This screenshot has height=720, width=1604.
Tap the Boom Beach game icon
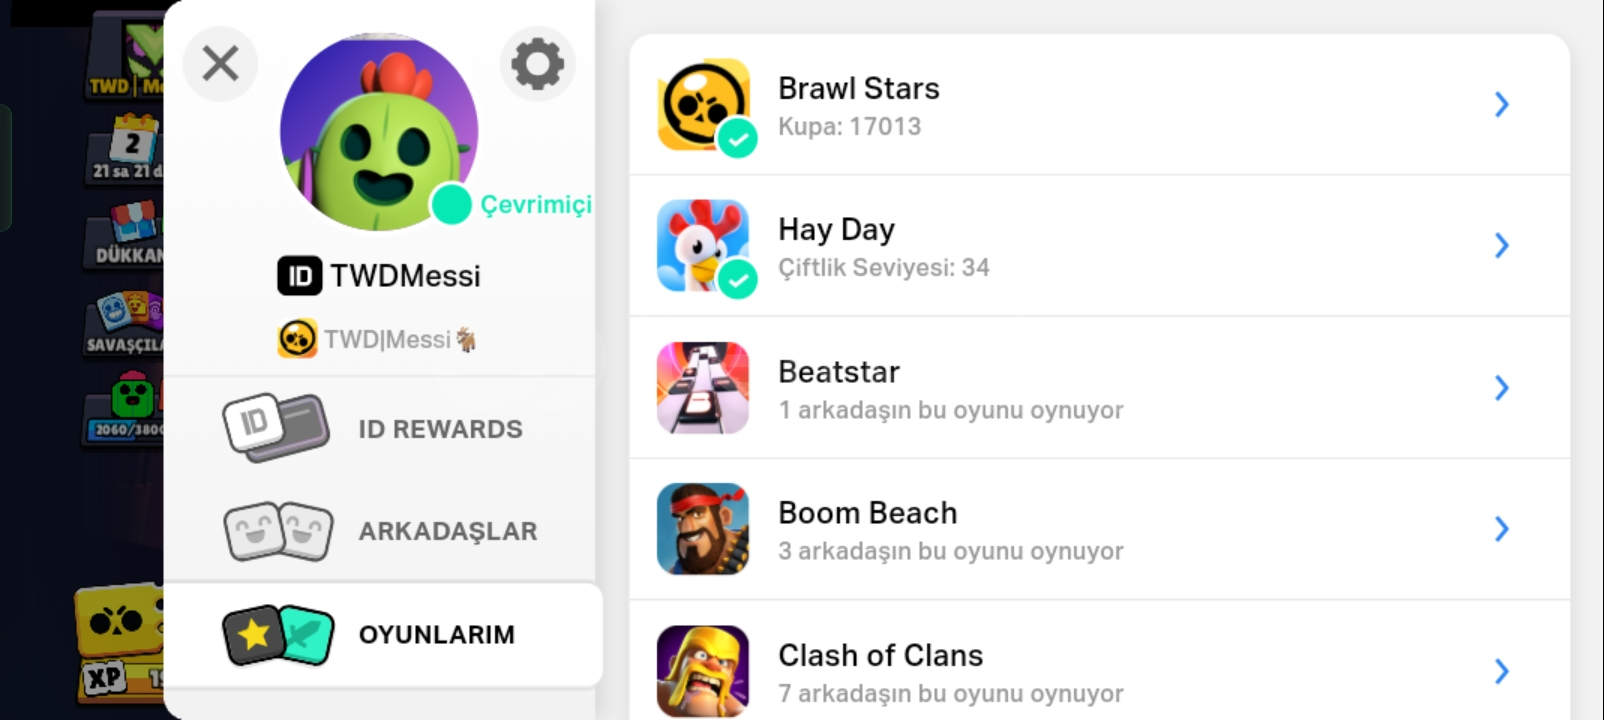pyautogui.click(x=703, y=529)
